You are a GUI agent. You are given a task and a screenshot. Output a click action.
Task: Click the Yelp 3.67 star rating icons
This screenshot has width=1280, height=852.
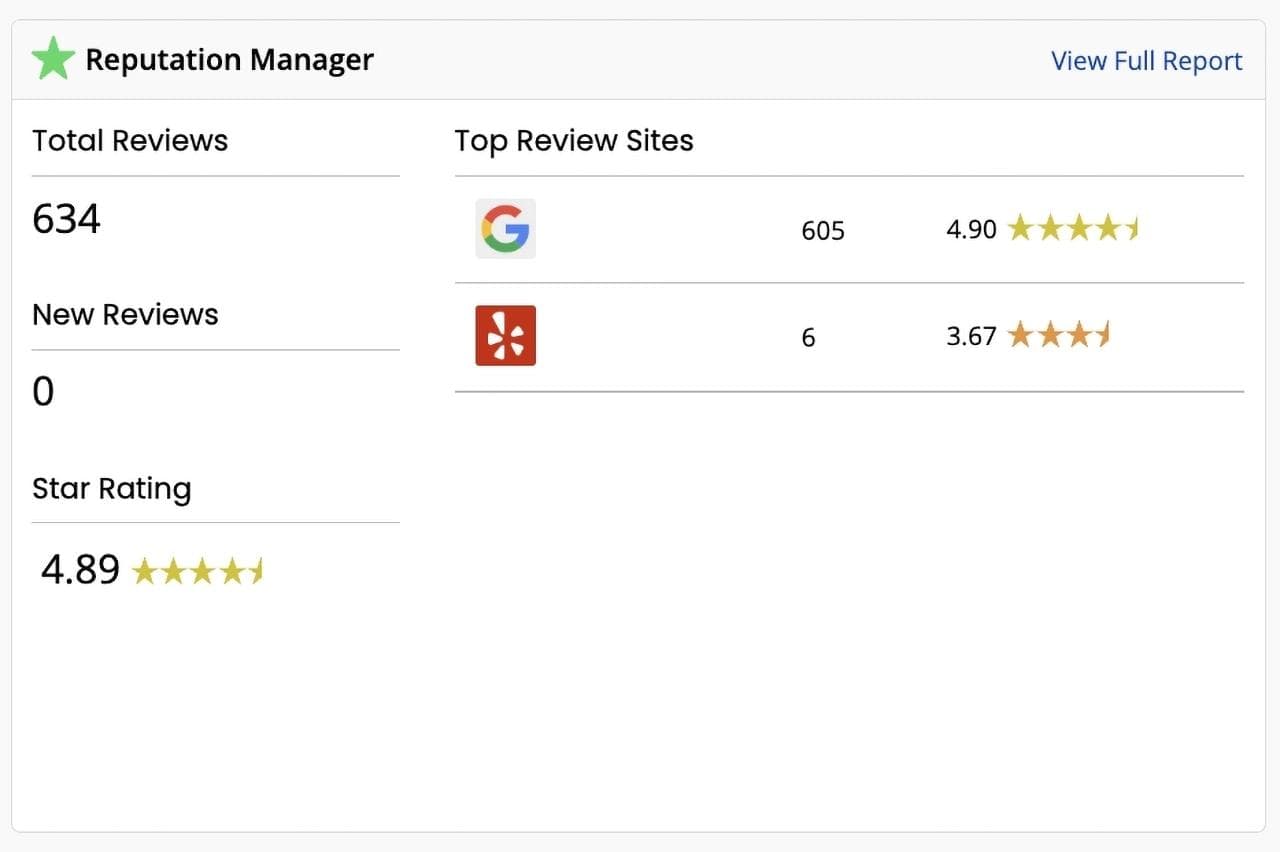1059,335
